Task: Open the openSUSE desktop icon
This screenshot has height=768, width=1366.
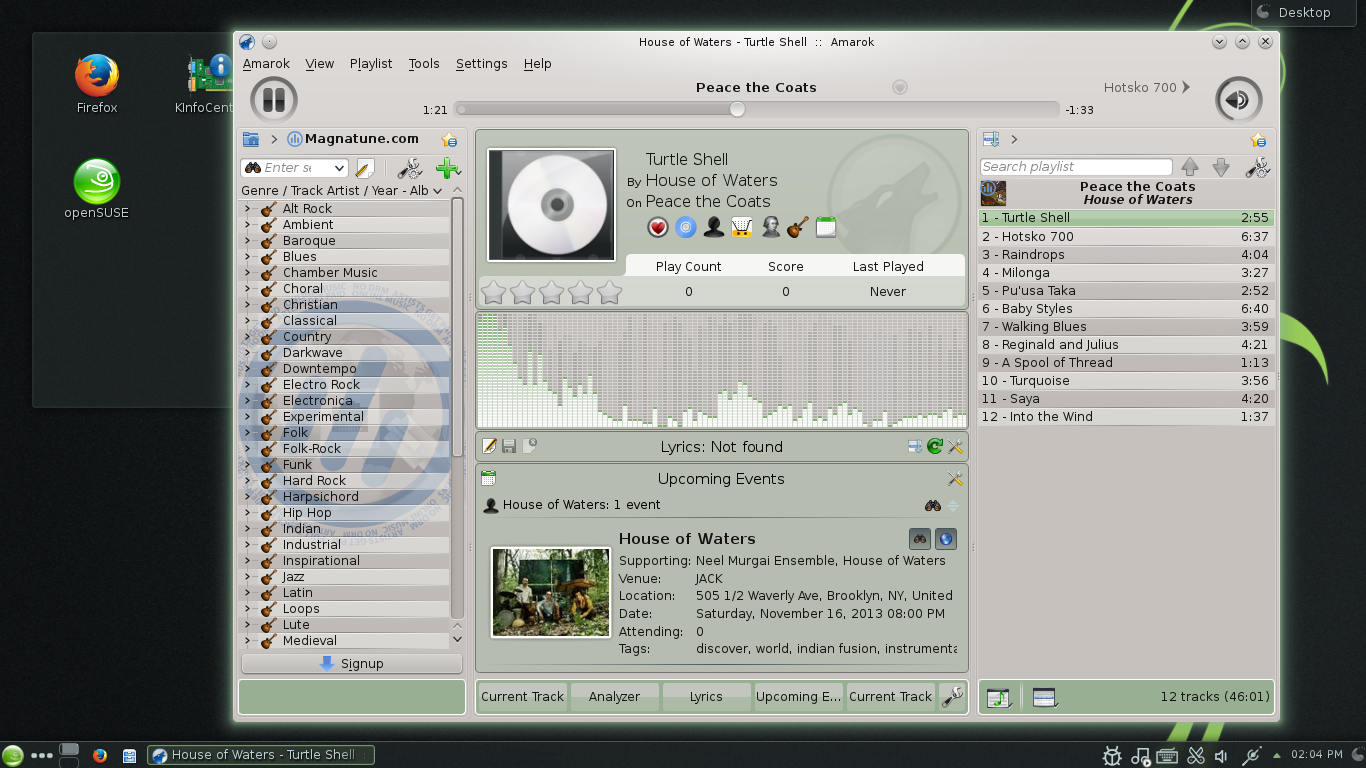Action: (97, 188)
